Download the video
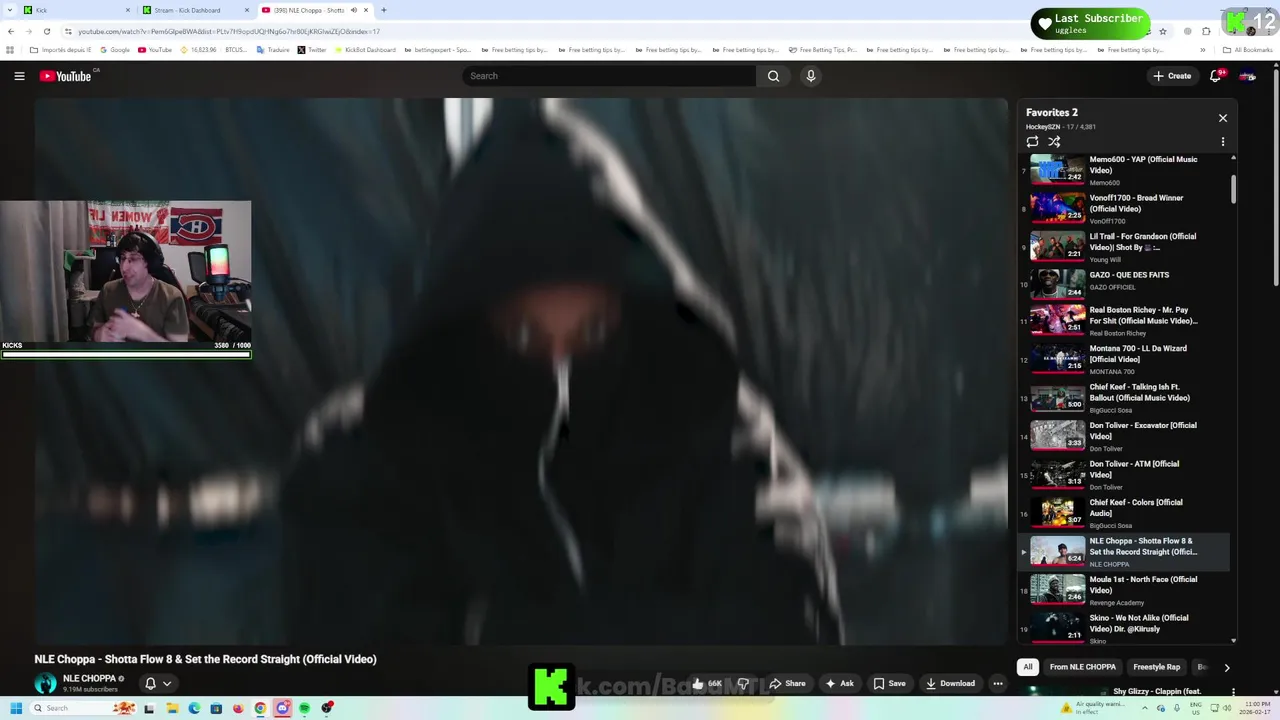This screenshot has width=1280, height=720. coord(950,684)
